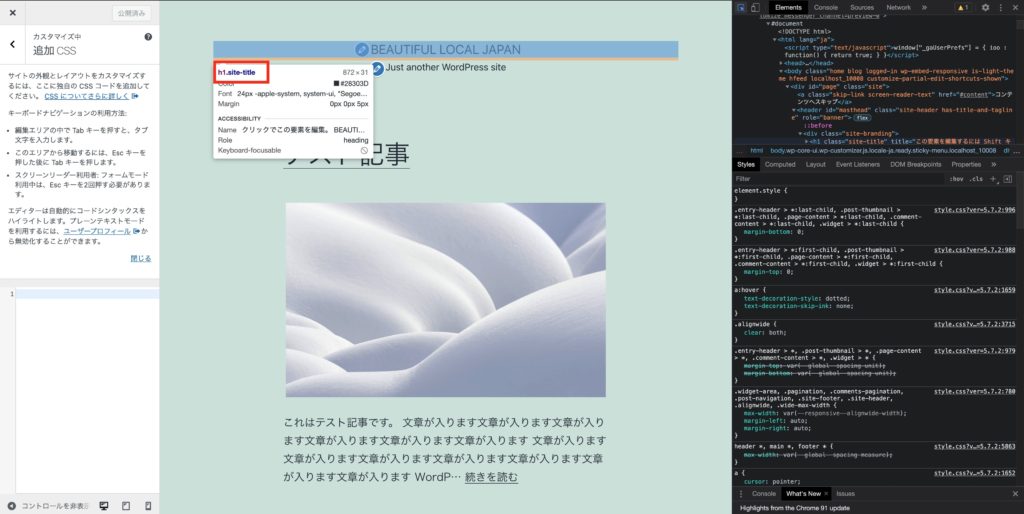Show more style pane tabs chevron
Viewport: 1024px width, 514px height.
pos(993,165)
